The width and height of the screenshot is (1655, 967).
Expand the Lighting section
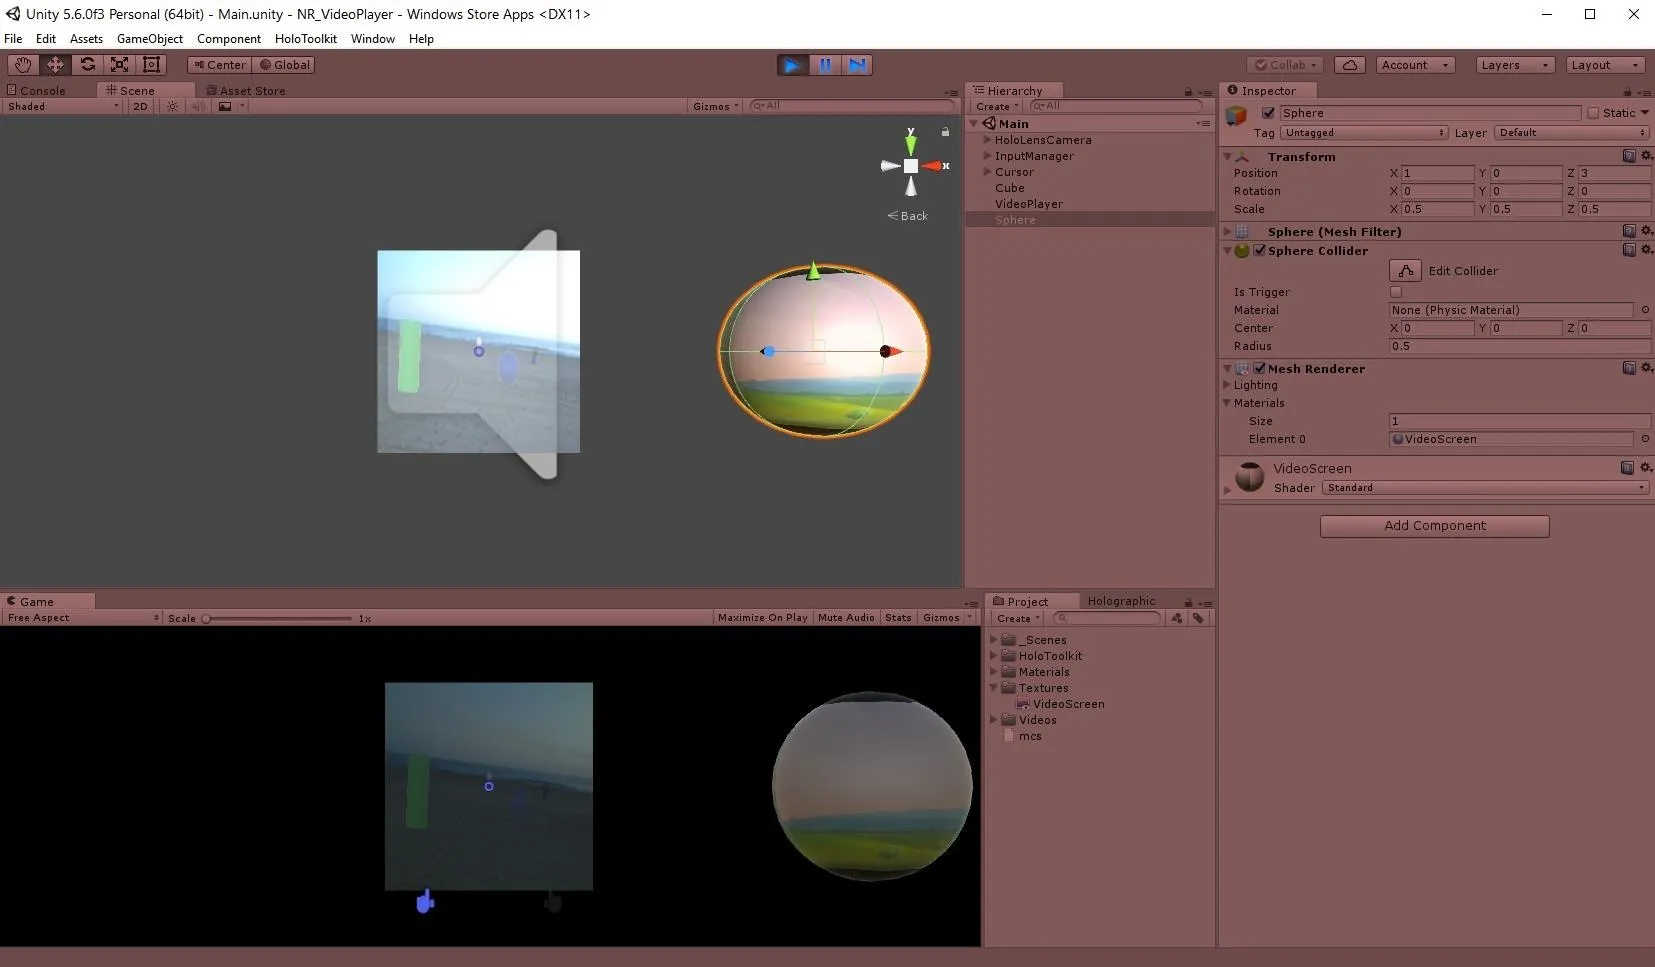pos(1227,385)
